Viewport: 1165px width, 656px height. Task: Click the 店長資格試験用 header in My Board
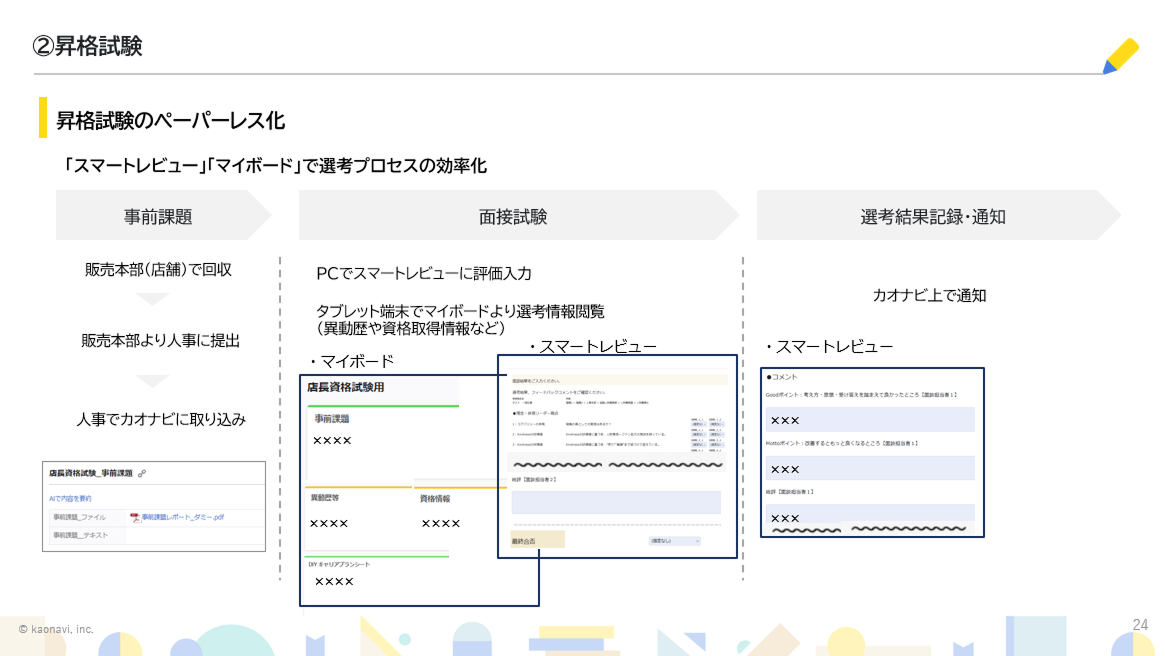345,387
